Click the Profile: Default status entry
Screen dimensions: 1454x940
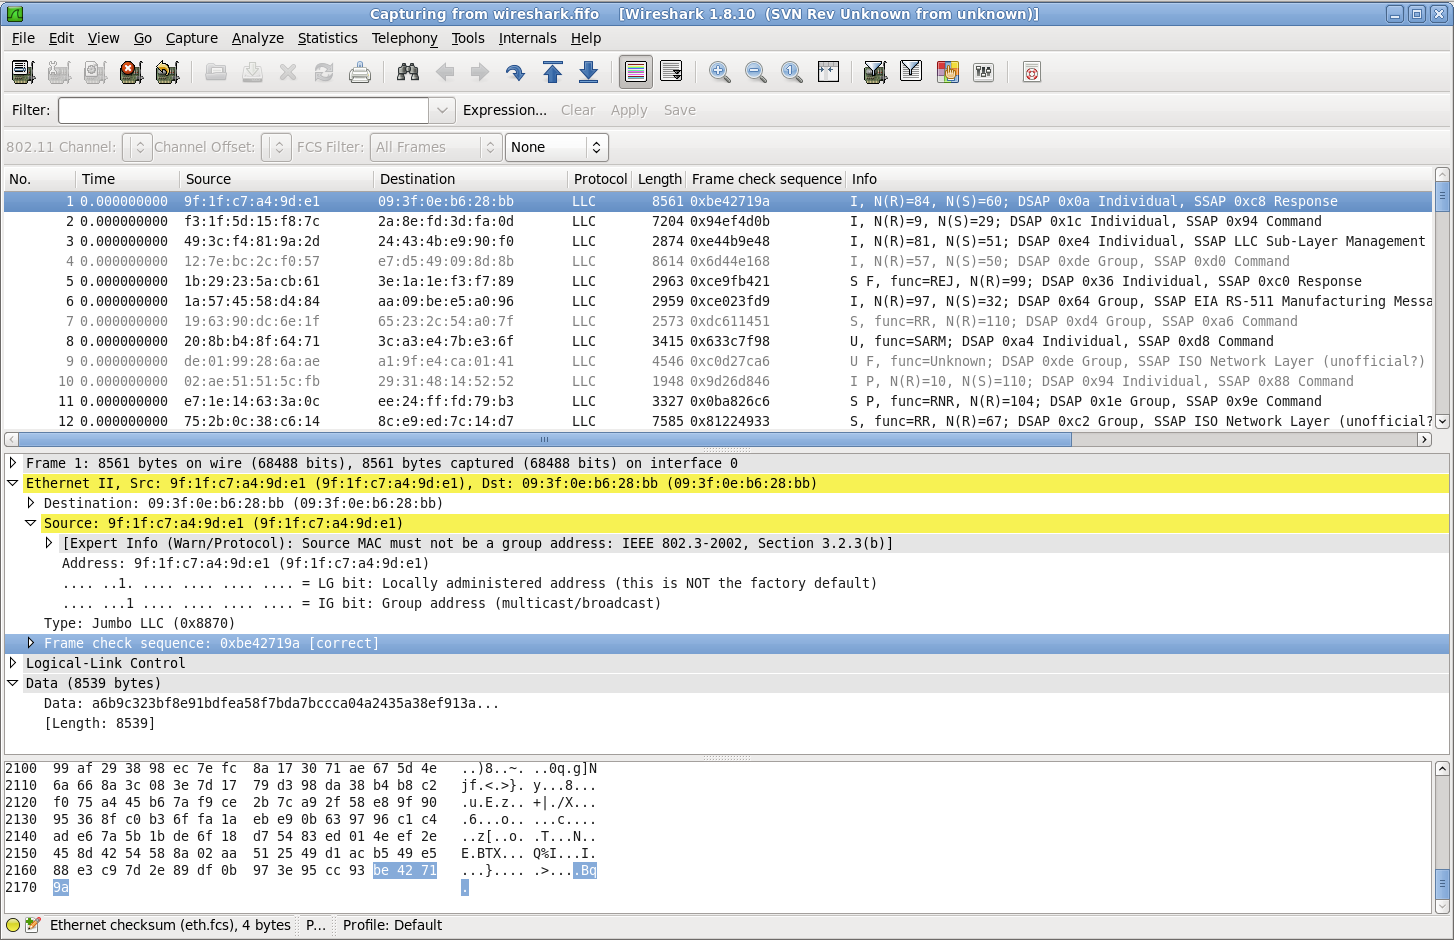392,925
